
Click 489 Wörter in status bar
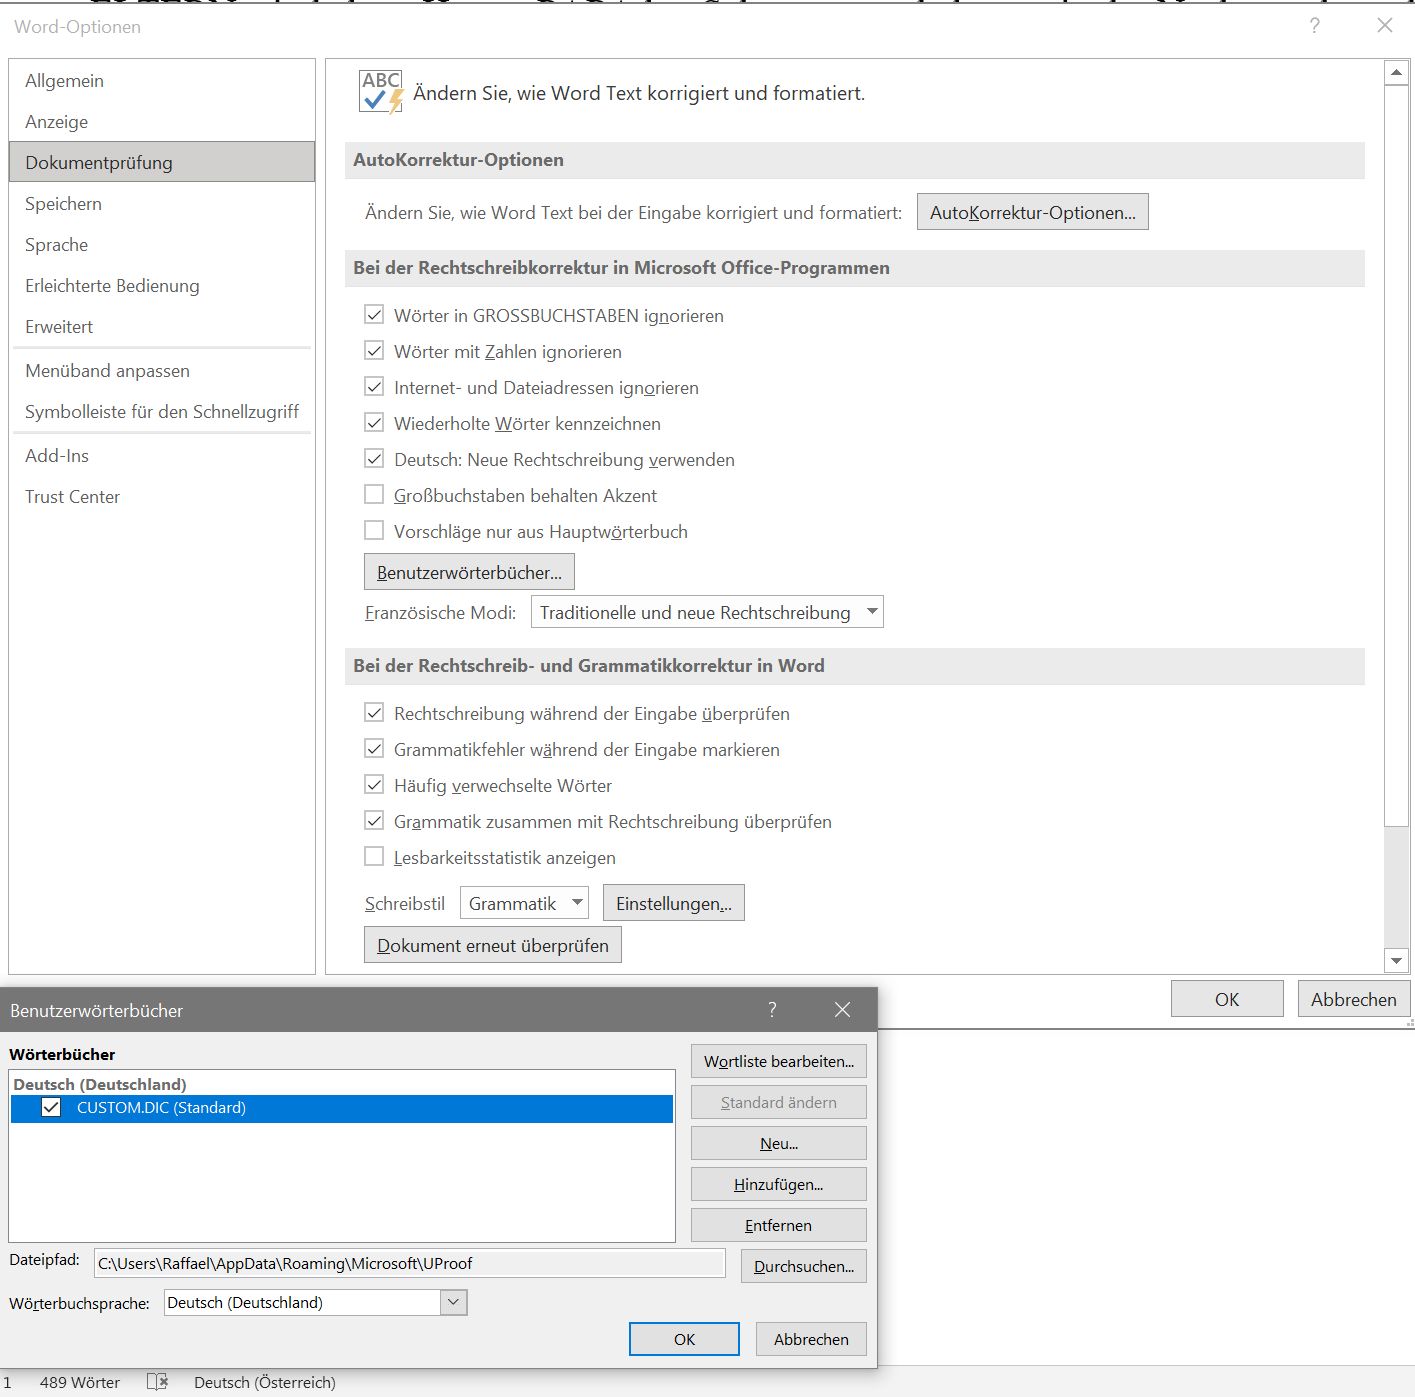[x=80, y=1382]
